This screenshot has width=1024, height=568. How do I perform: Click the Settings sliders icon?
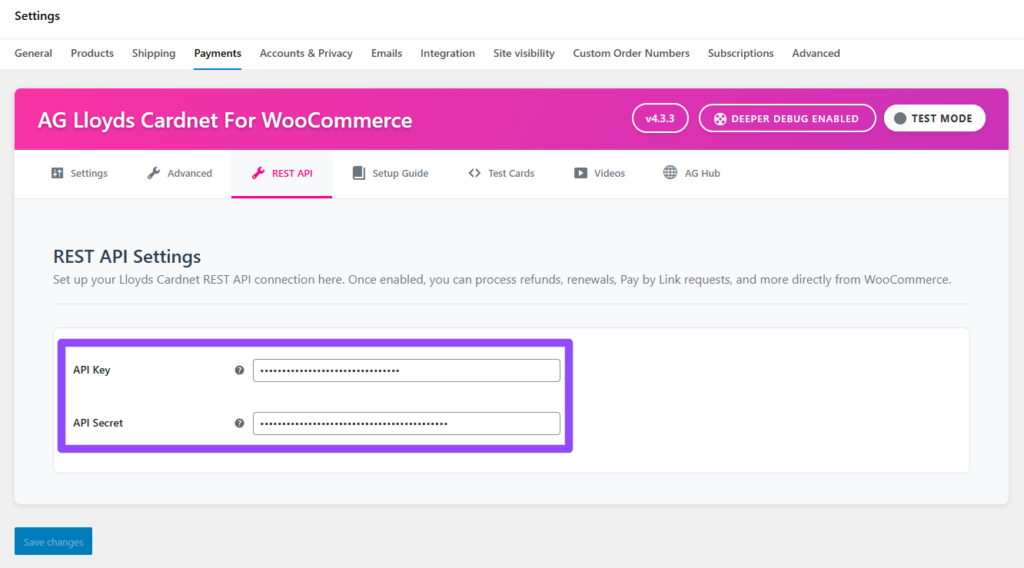[57, 173]
